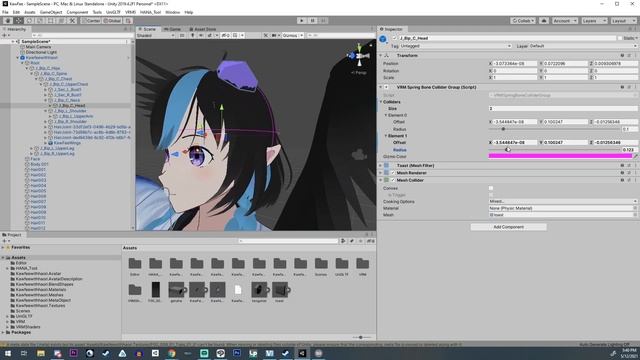Screen dimensions: 640x360
Task: Open the cloud Services icon
Action: point(544,20)
